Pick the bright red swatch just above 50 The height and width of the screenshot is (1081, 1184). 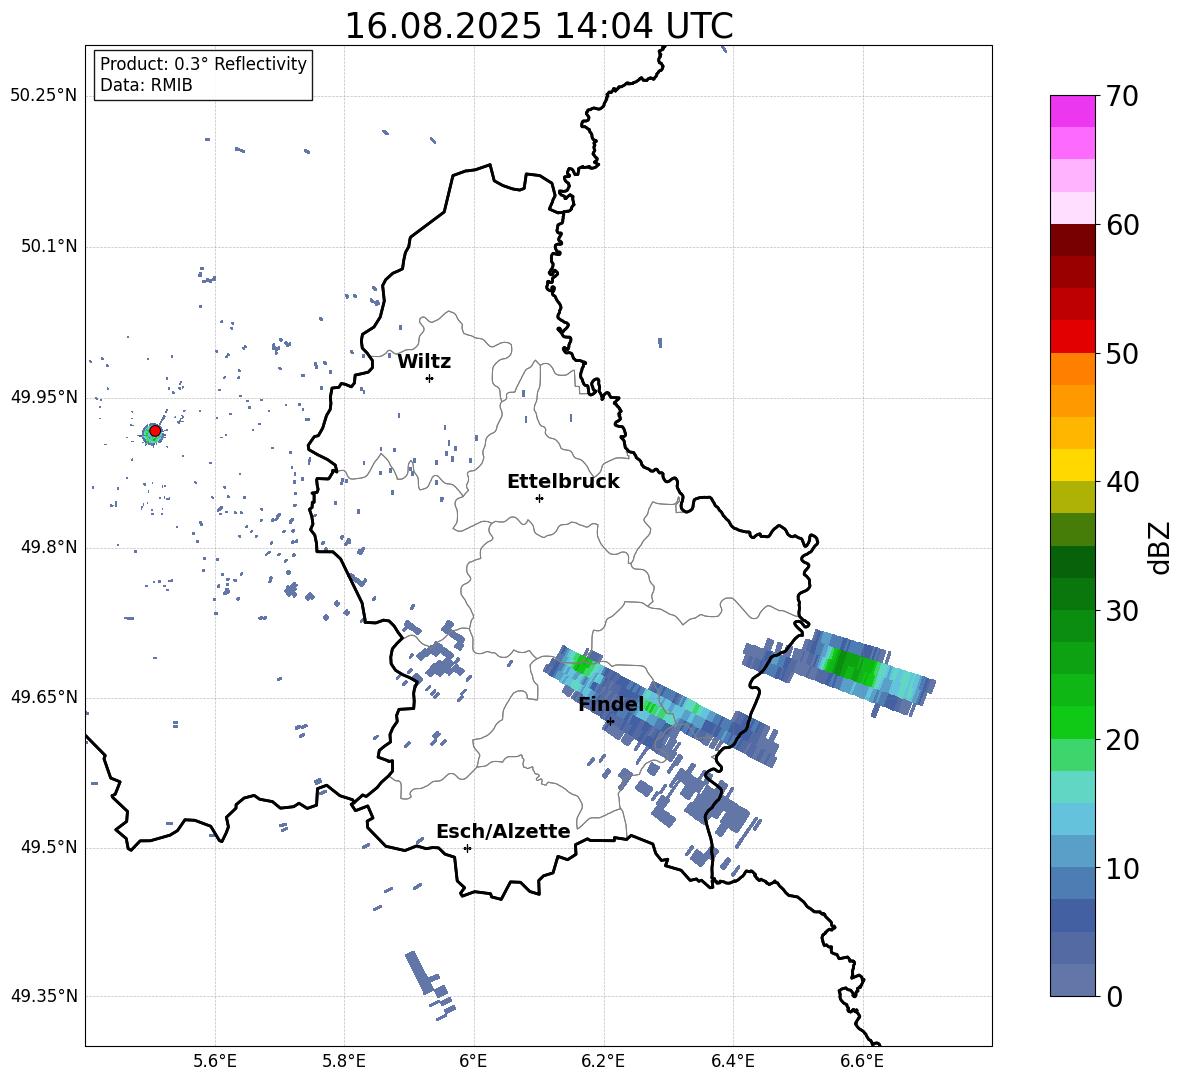(1072, 337)
